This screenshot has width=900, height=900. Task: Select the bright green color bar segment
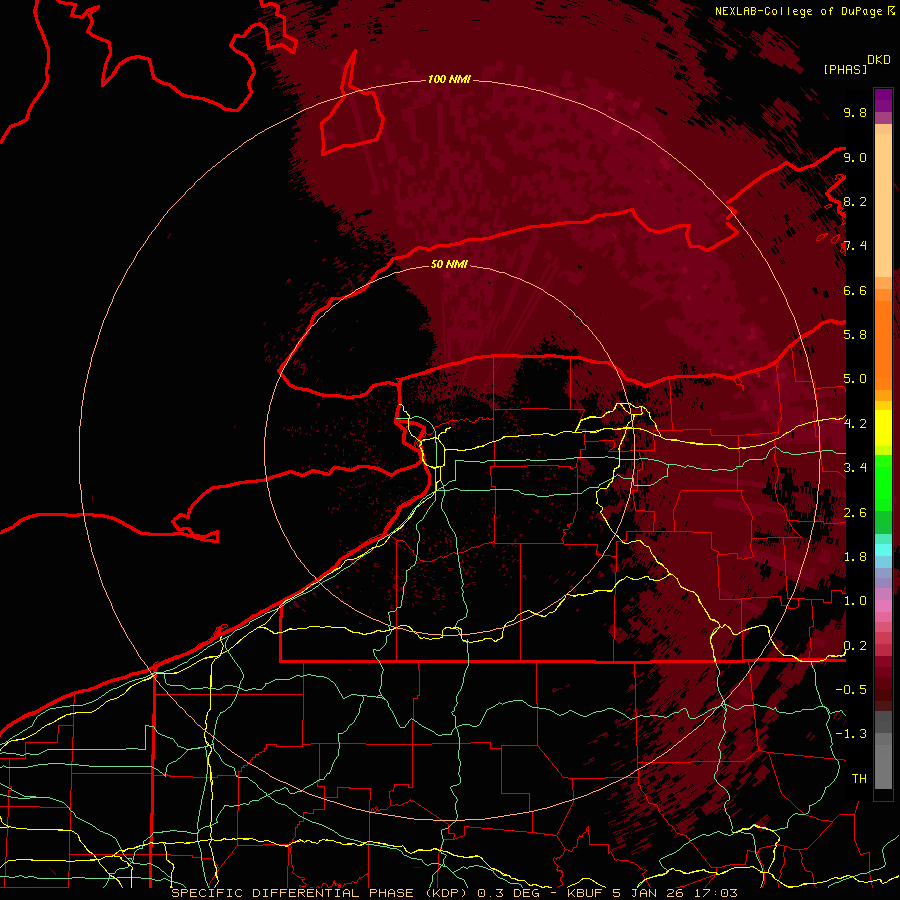click(x=883, y=482)
